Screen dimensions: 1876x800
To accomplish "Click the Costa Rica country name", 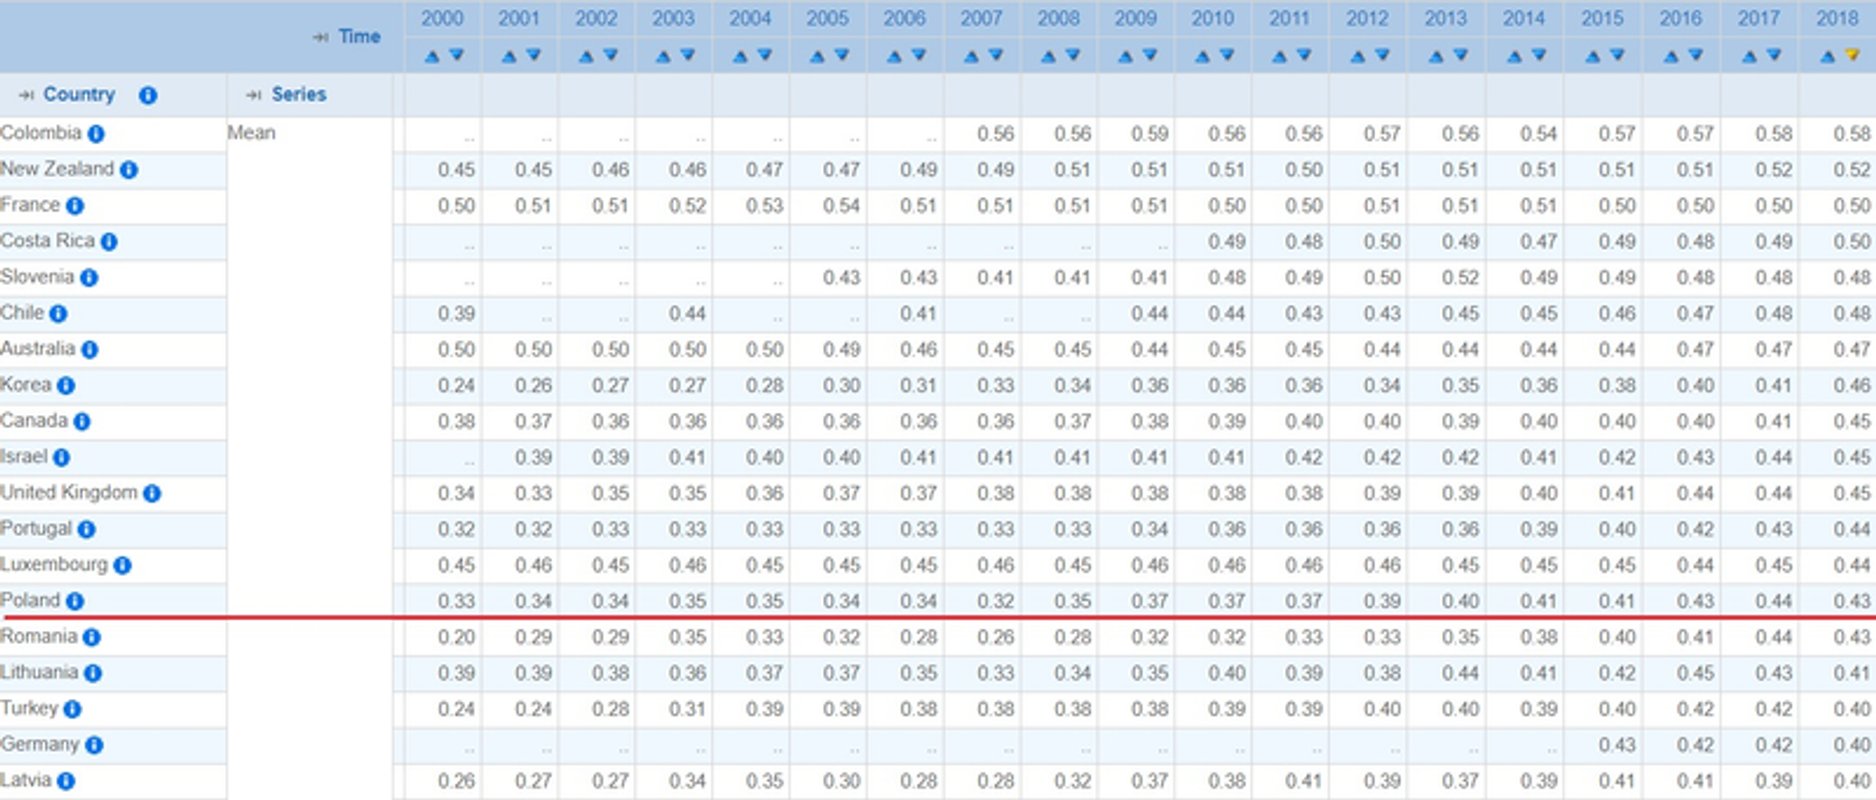I will tap(47, 241).
